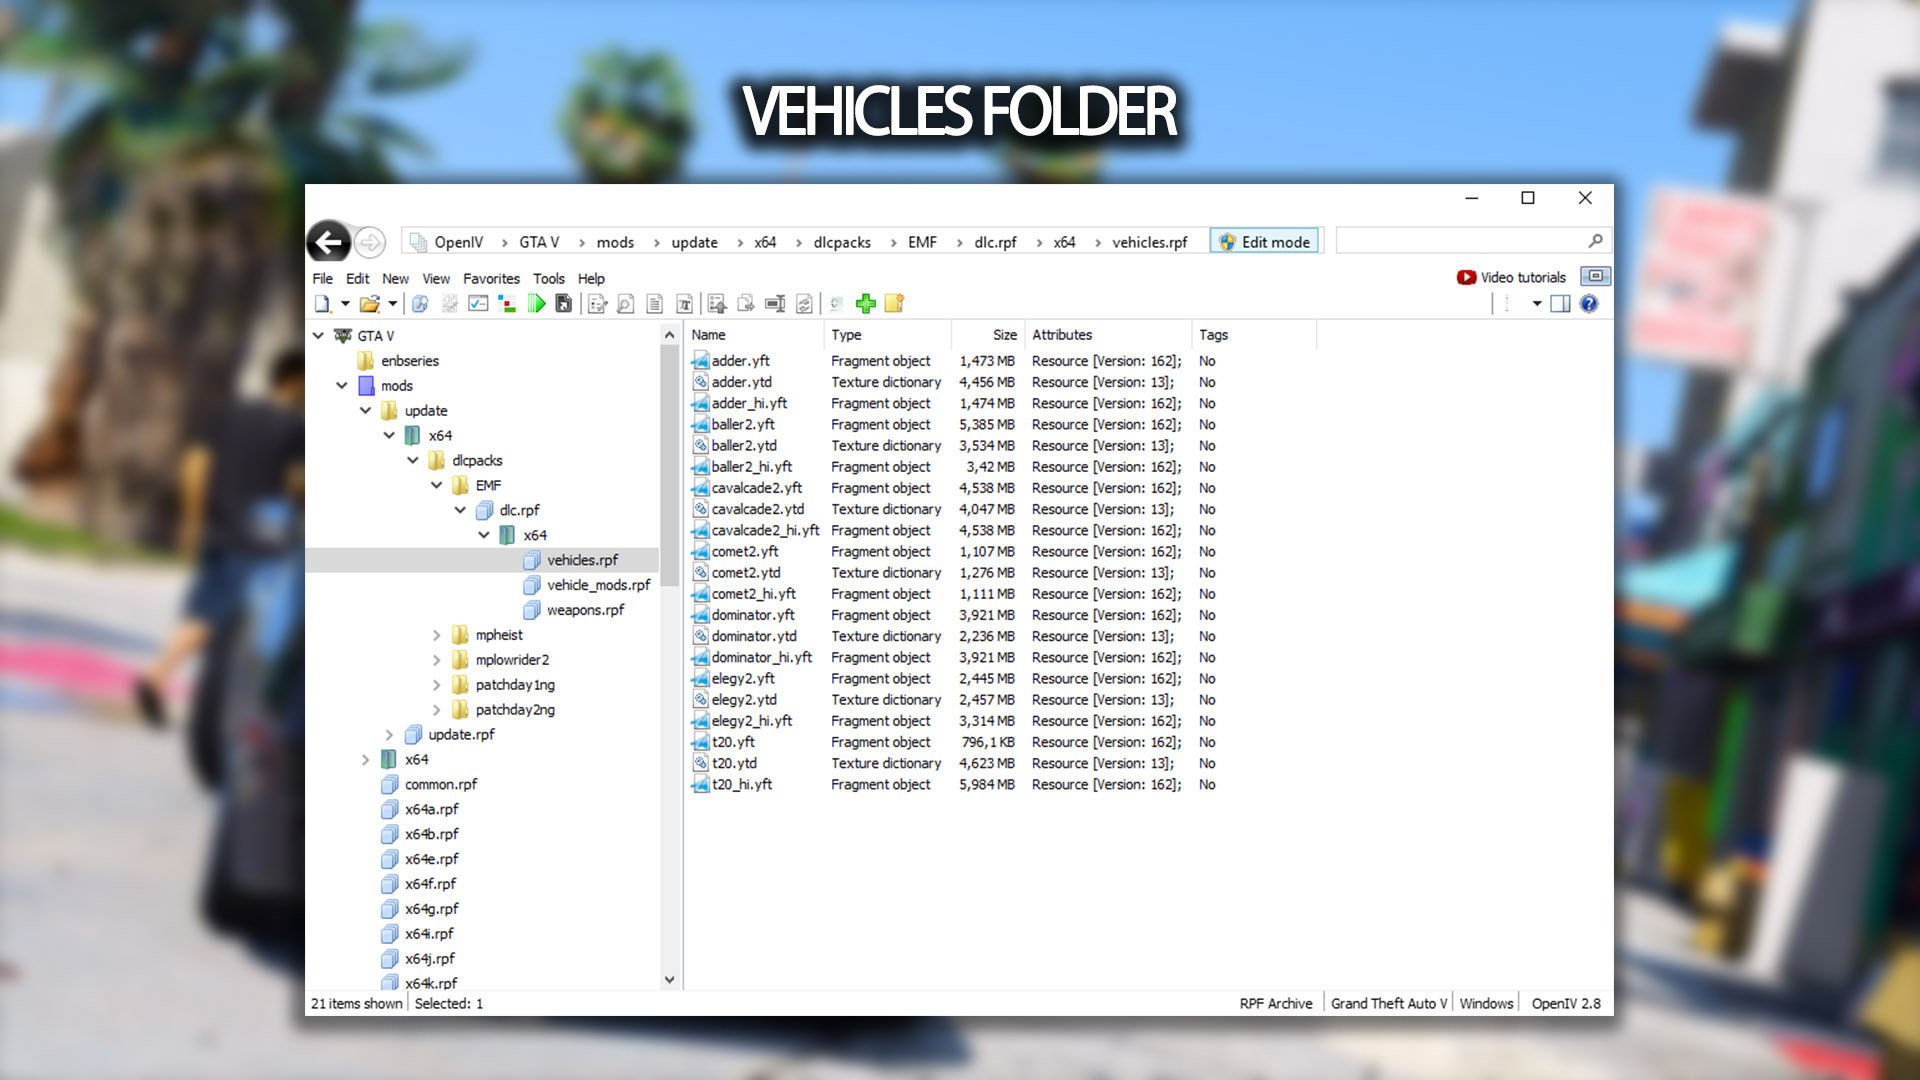This screenshot has width=1920, height=1080.
Task: Expand the patchday1ng folder
Action: pyautogui.click(x=436, y=683)
